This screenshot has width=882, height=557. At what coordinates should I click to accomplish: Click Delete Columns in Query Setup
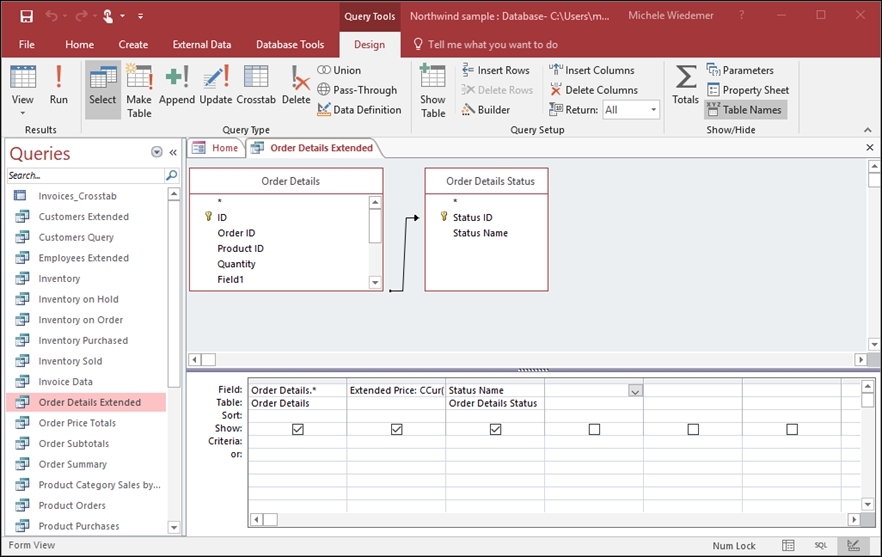point(593,90)
